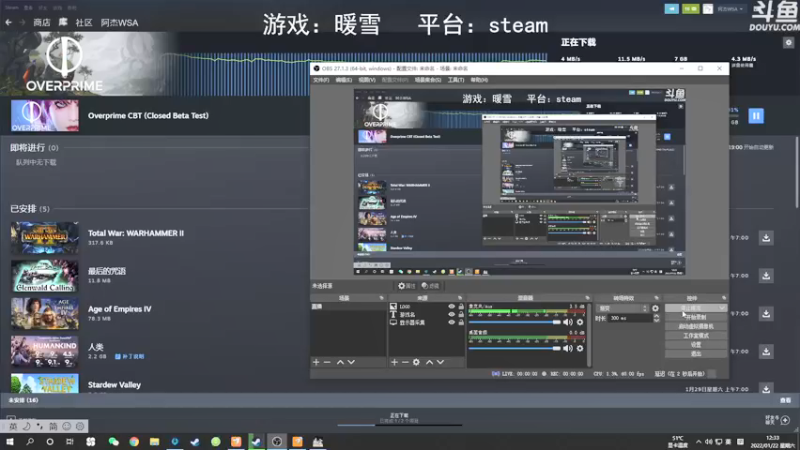
Task: Move scene up in OBS Scenes panel
Action: click(x=340, y=362)
